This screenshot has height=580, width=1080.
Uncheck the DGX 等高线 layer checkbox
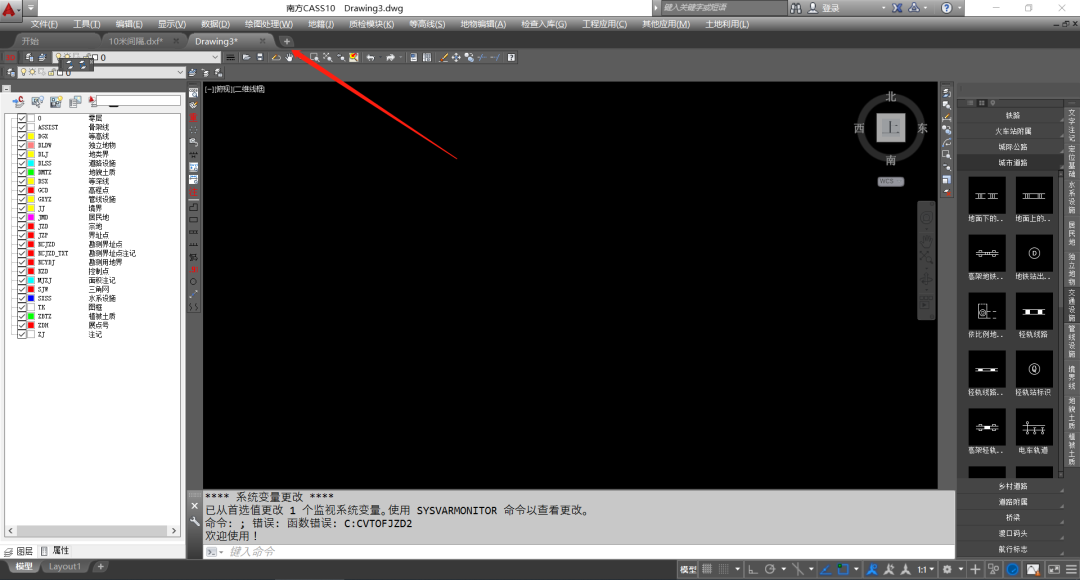[x=22, y=136]
